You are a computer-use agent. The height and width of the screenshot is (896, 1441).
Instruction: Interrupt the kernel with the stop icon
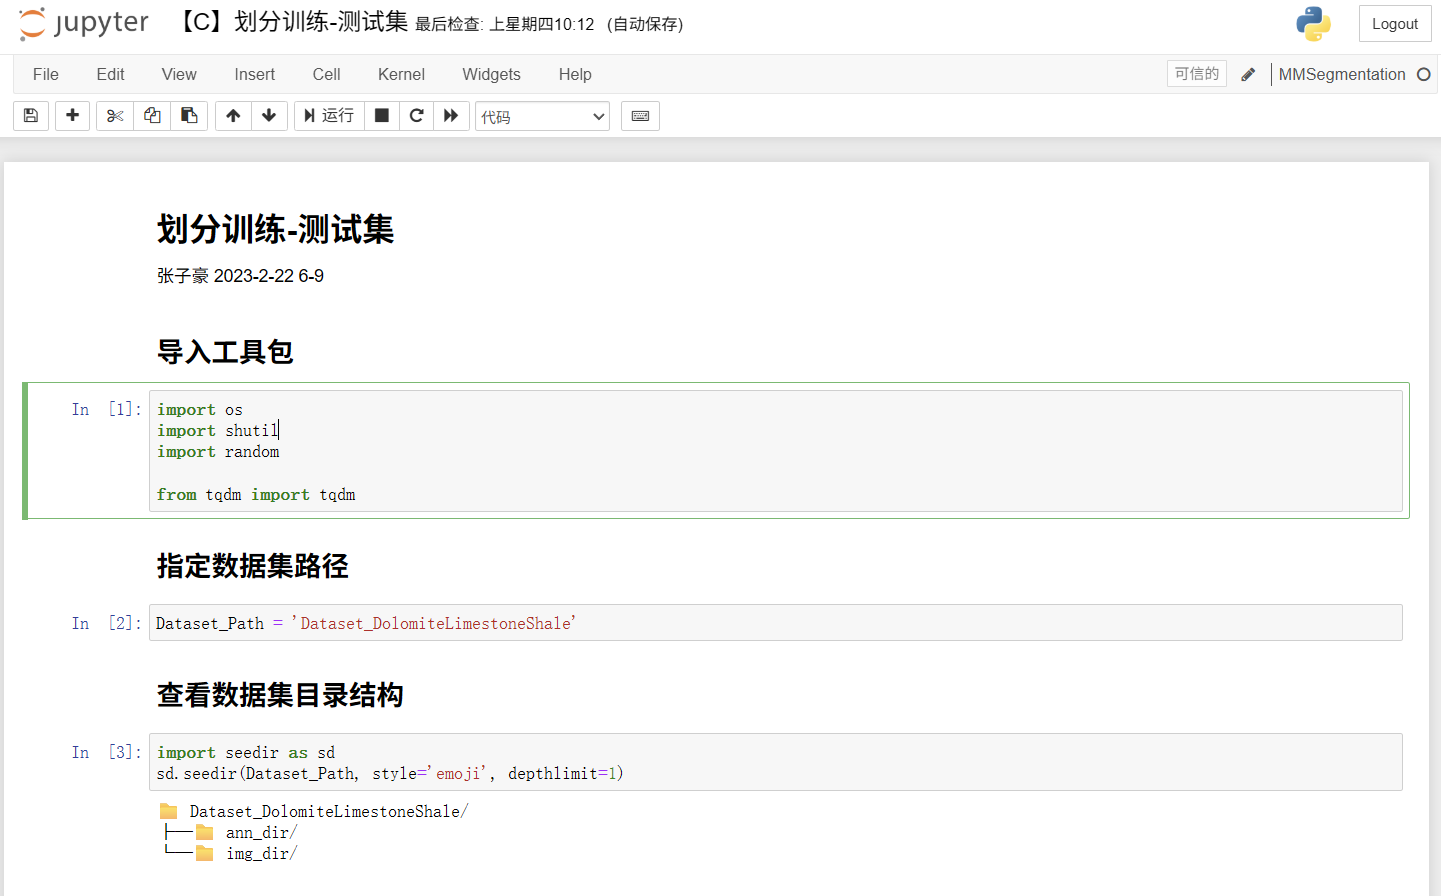pyautogui.click(x=381, y=115)
